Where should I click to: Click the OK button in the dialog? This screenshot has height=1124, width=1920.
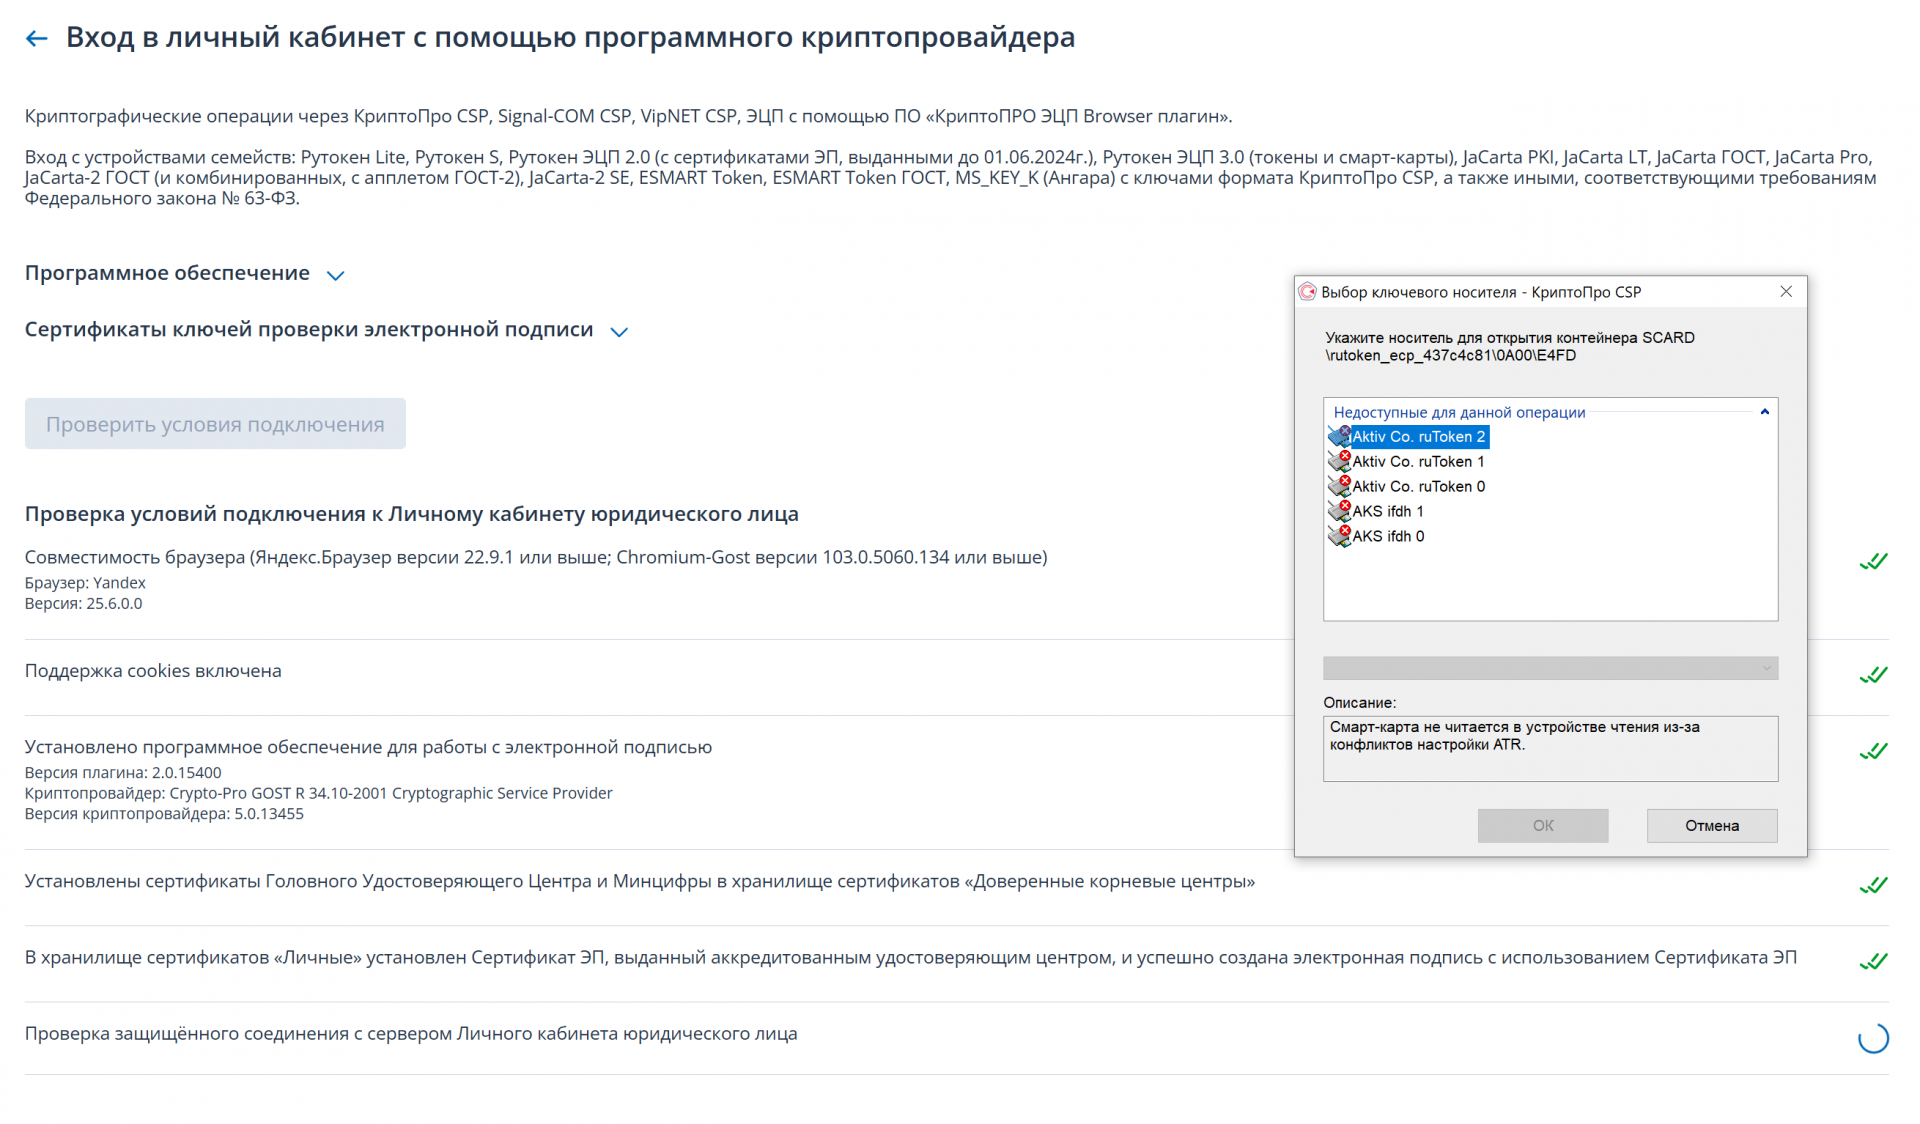[x=1543, y=826]
